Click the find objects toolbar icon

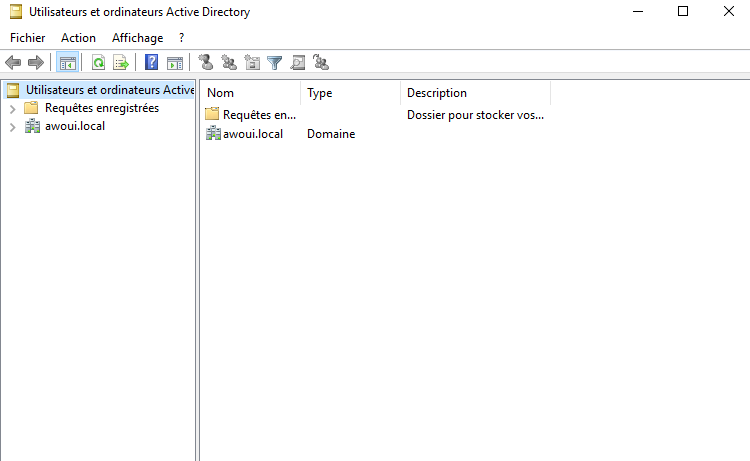298,63
